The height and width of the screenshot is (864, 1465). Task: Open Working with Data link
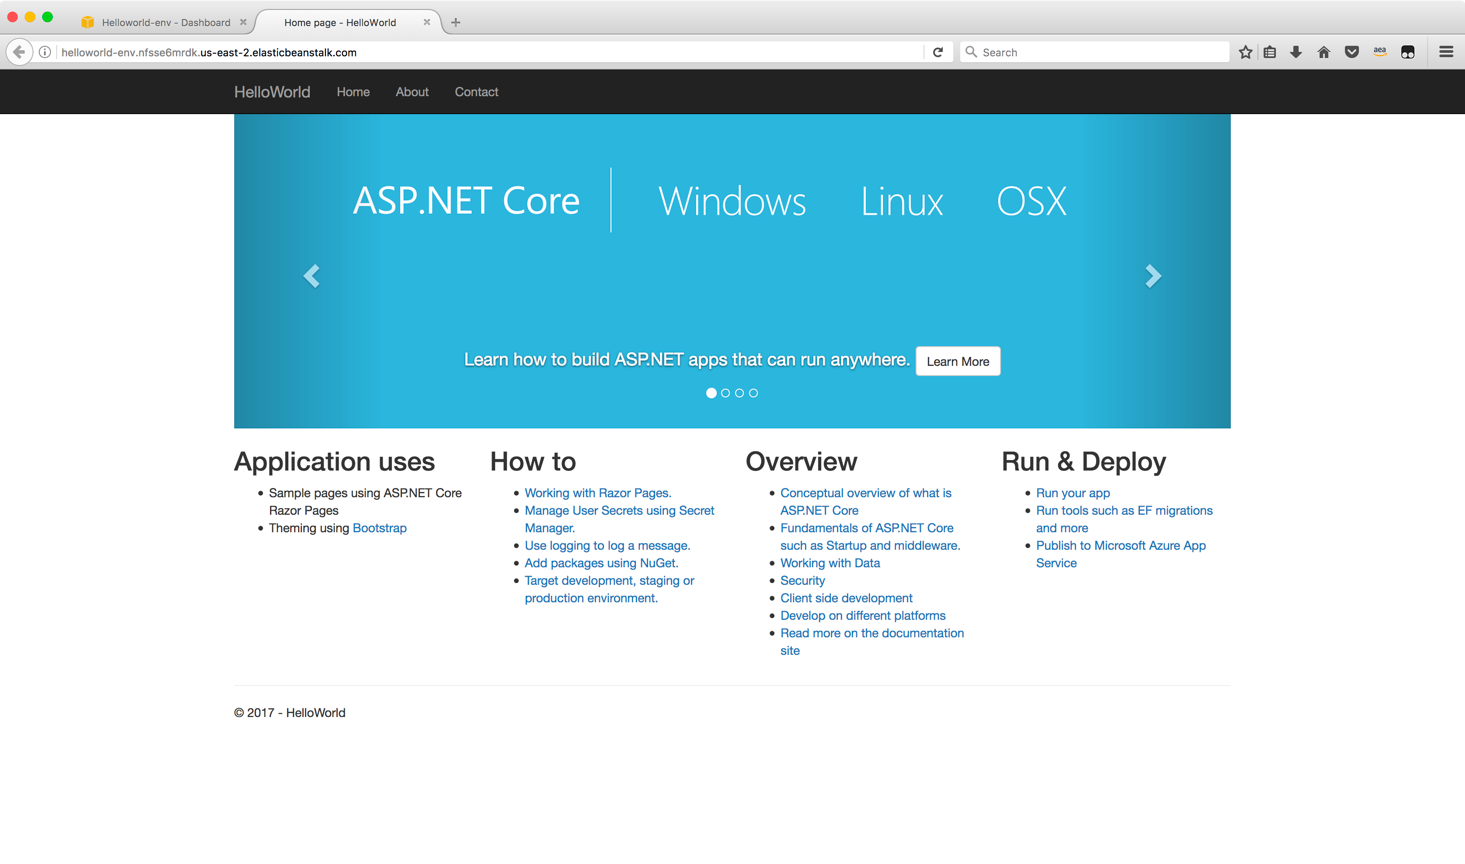click(830, 563)
